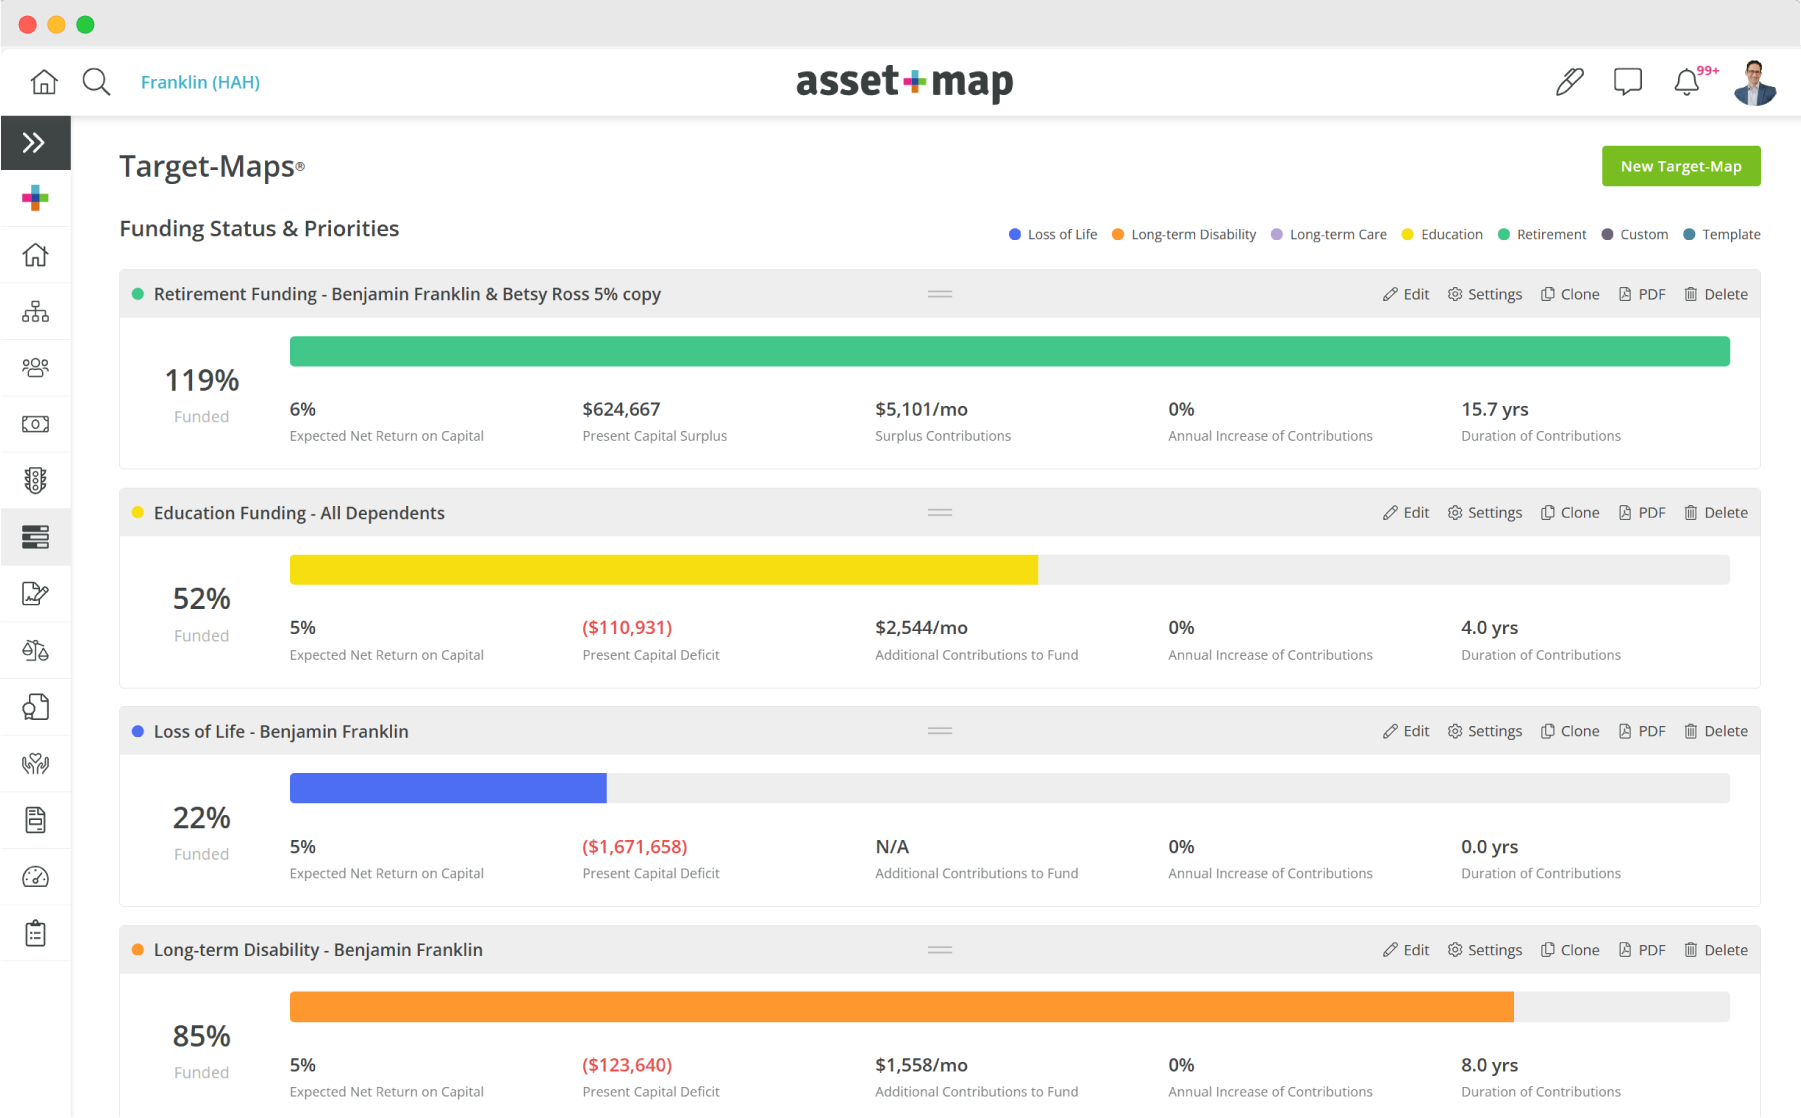Viewport: 1801px width, 1118px height.
Task: Export Education Funding as PDF
Action: [1642, 512]
